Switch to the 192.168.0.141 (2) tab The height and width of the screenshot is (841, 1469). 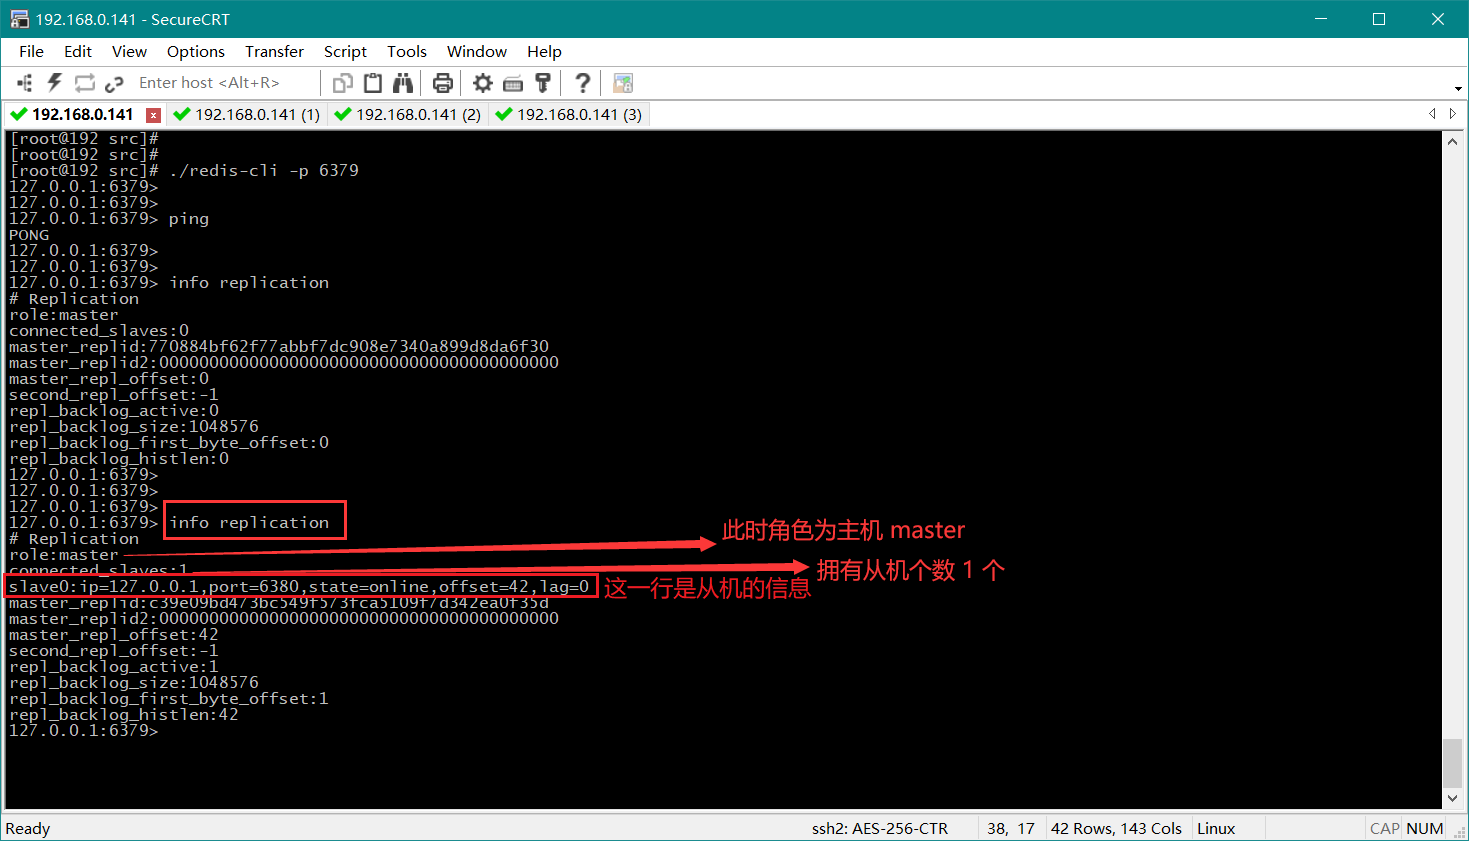[408, 115]
